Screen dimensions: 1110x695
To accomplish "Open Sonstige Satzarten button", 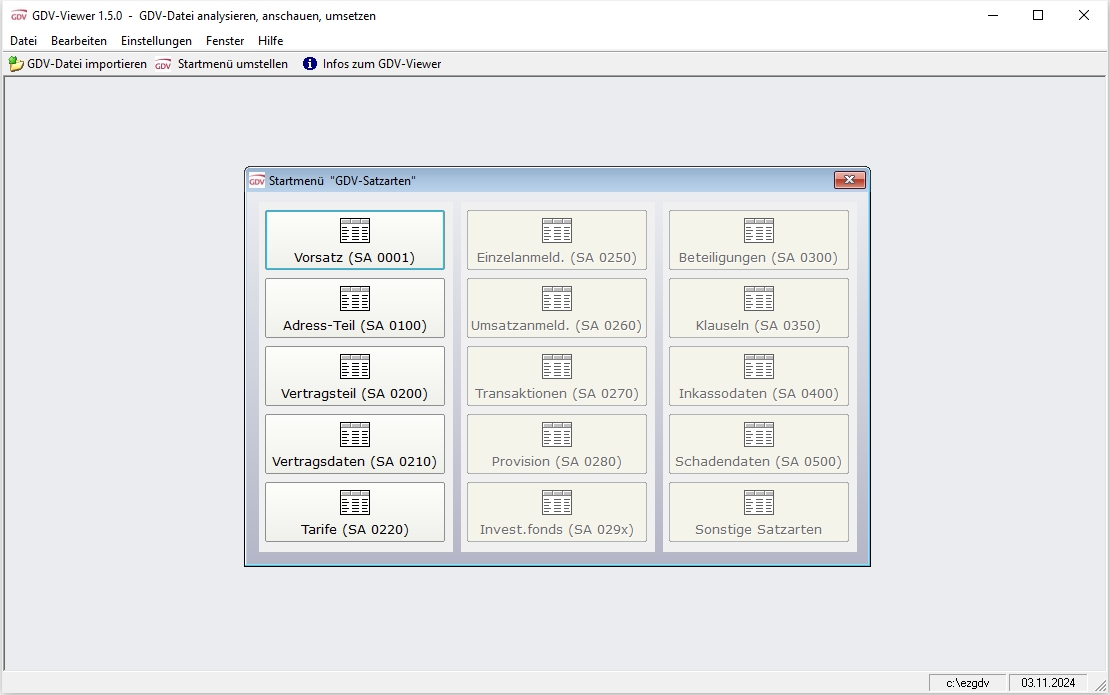I will tap(758, 512).
